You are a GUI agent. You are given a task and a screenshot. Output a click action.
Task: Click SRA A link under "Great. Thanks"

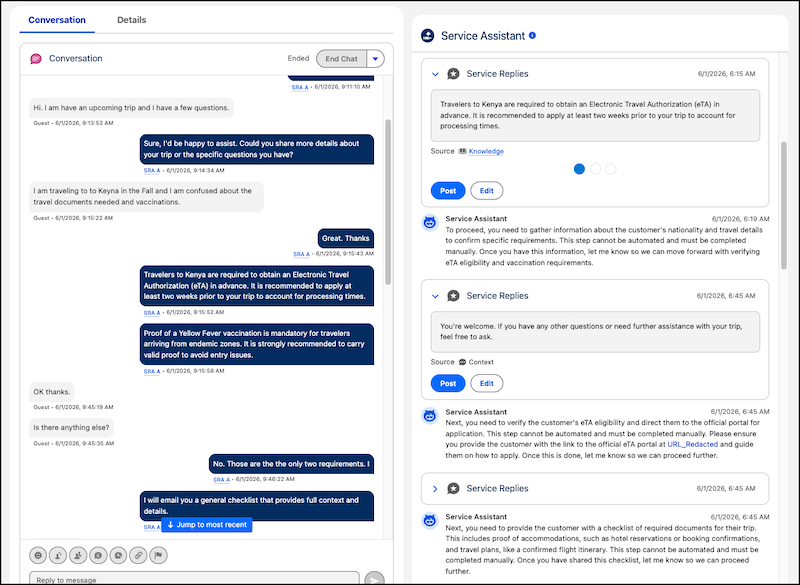[302, 254]
